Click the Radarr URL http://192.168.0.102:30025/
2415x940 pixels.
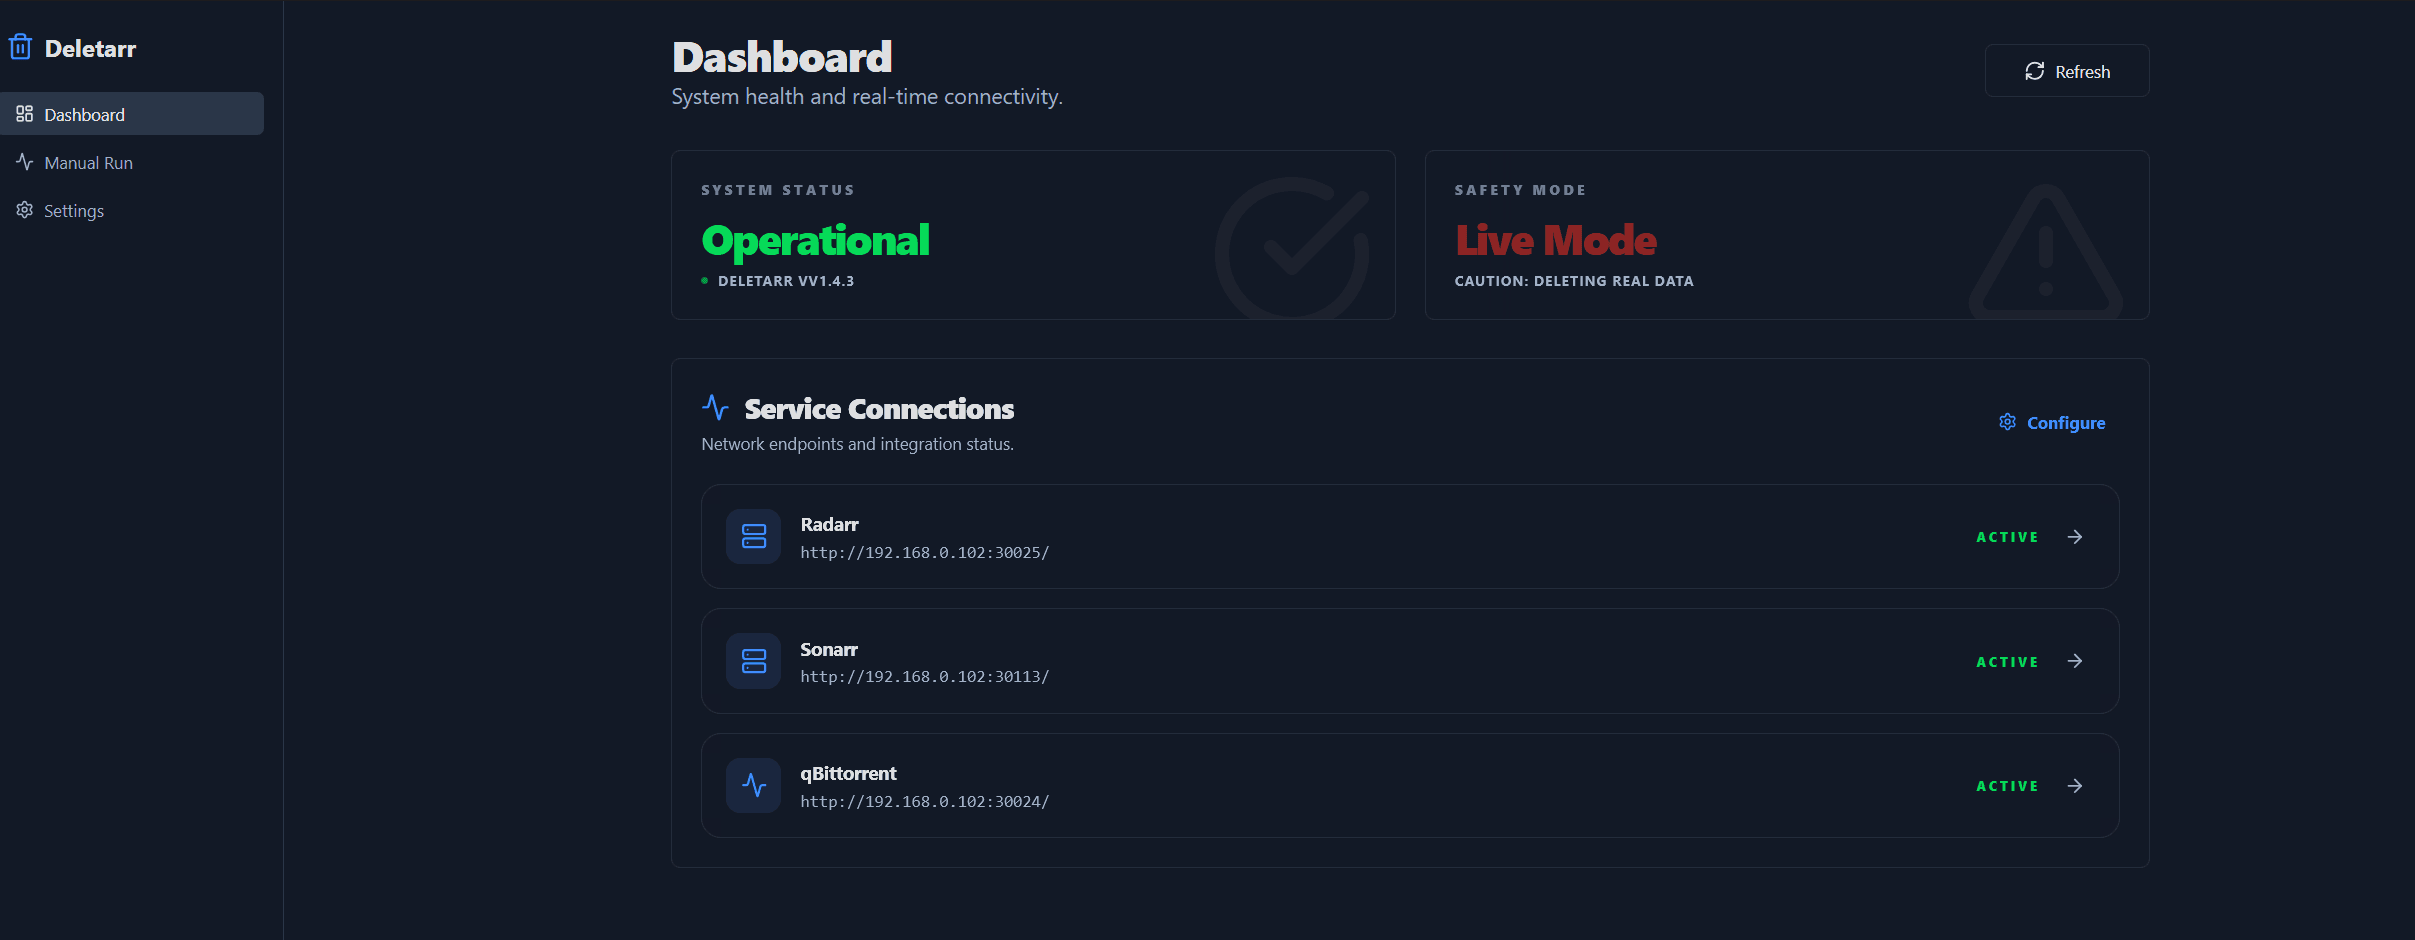click(925, 553)
